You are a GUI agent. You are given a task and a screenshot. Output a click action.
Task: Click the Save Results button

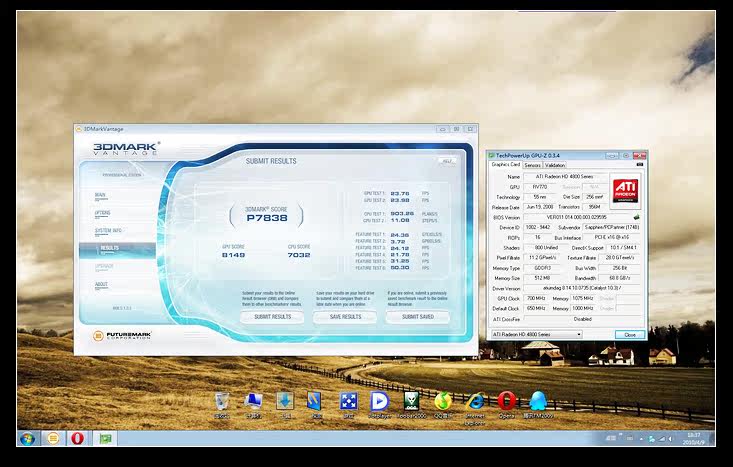click(x=345, y=316)
